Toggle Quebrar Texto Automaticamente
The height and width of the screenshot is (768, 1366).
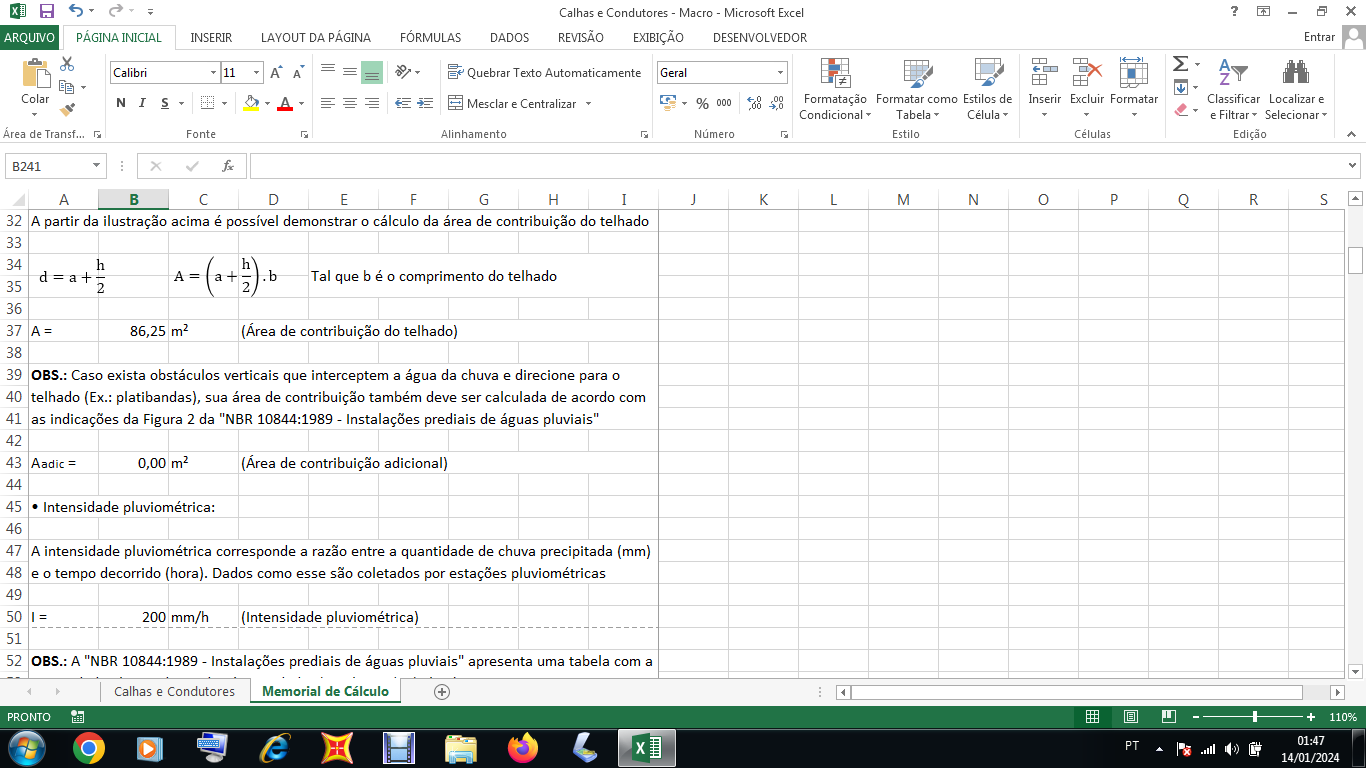click(544, 73)
